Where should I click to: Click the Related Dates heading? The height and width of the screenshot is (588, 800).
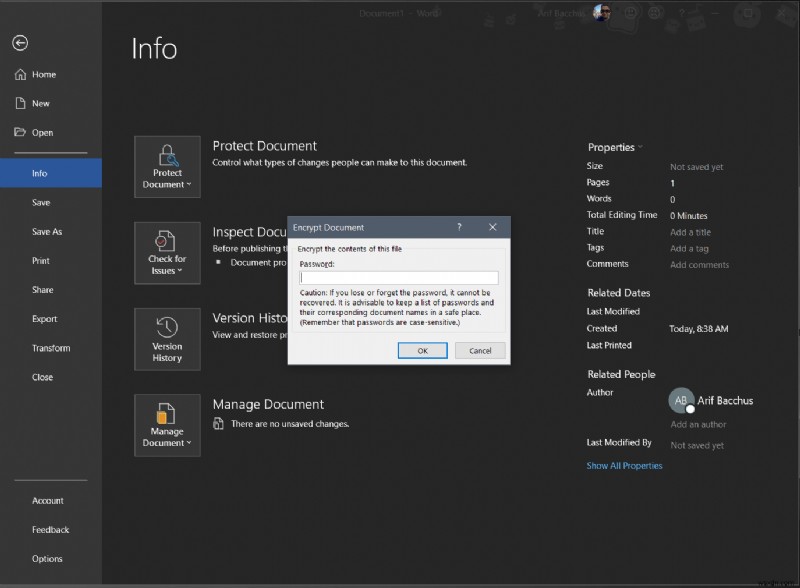tap(618, 293)
